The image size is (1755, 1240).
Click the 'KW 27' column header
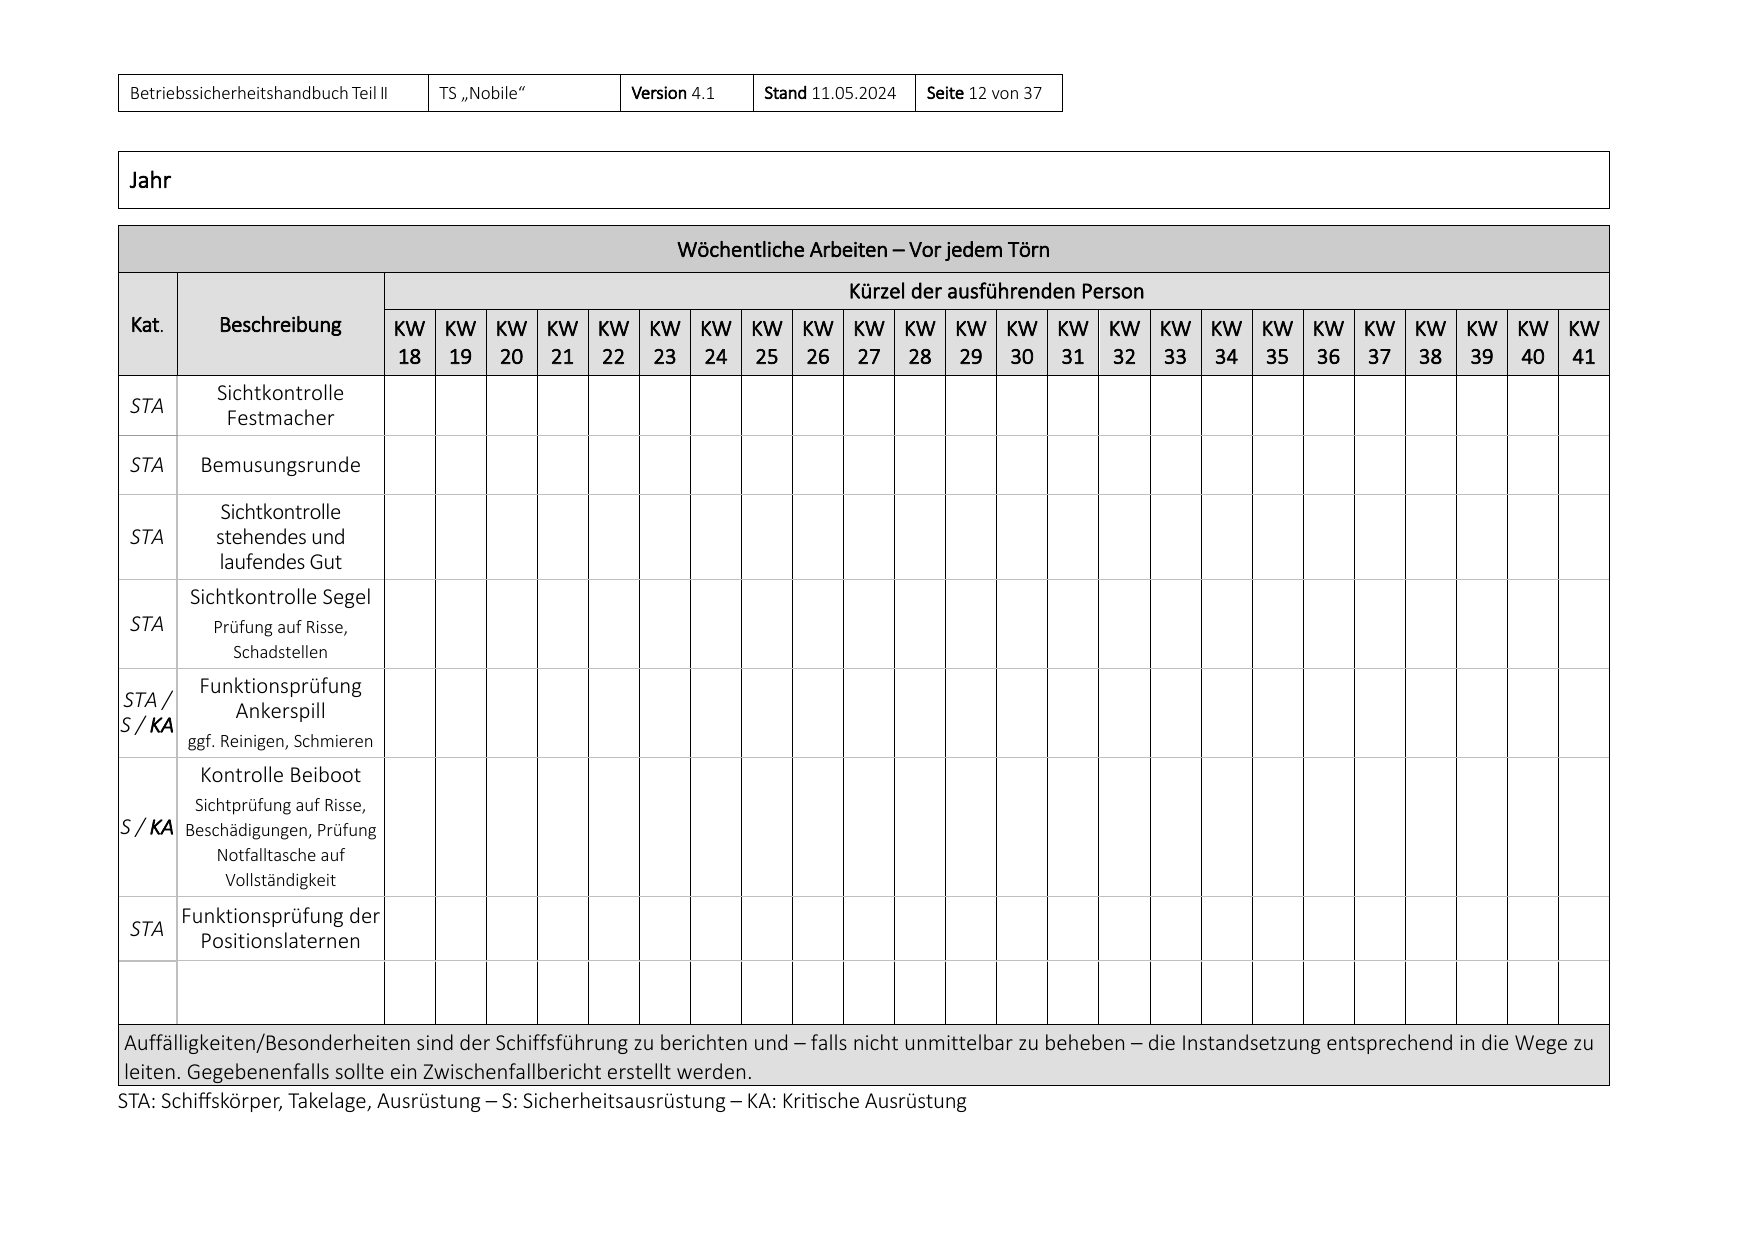tap(869, 343)
